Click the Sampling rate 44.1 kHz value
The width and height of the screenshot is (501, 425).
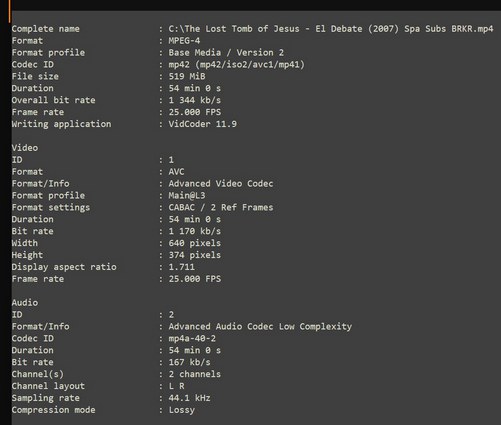[189, 398]
